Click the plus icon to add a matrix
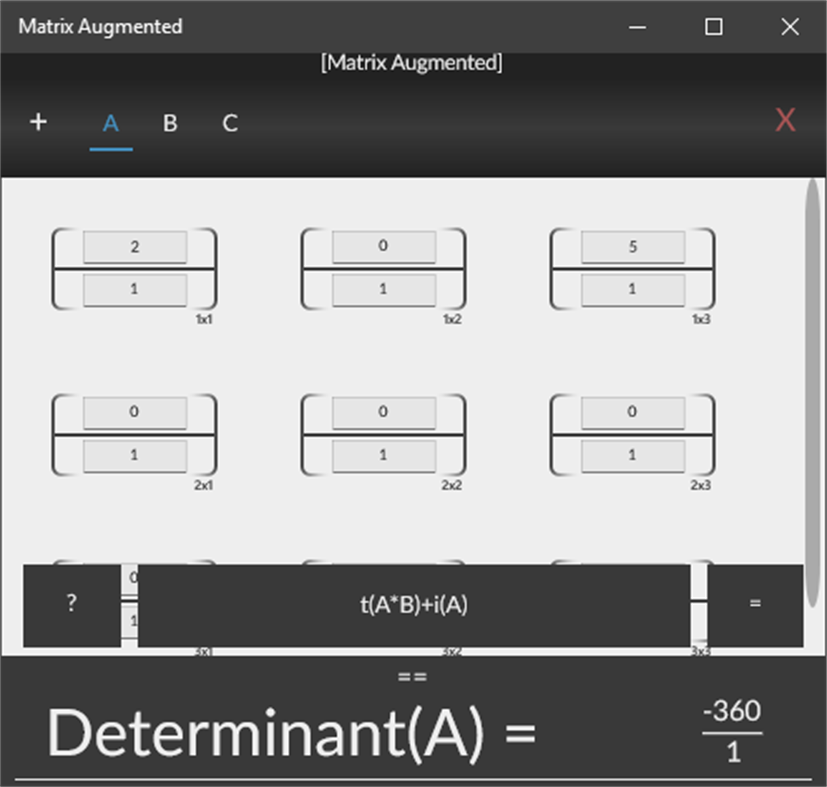This screenshot has width=827, height=787. tap(38, 122)
